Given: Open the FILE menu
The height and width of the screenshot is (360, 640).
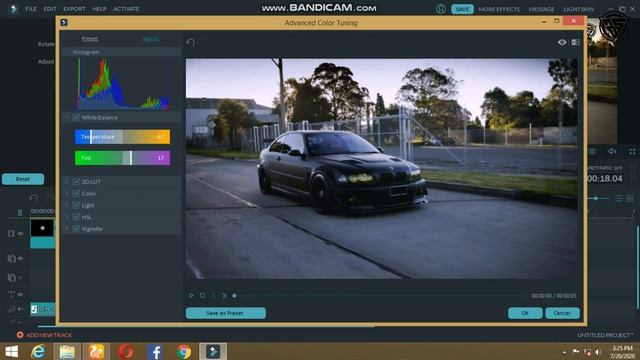Looking at the screenshot, I should [31, 9].
